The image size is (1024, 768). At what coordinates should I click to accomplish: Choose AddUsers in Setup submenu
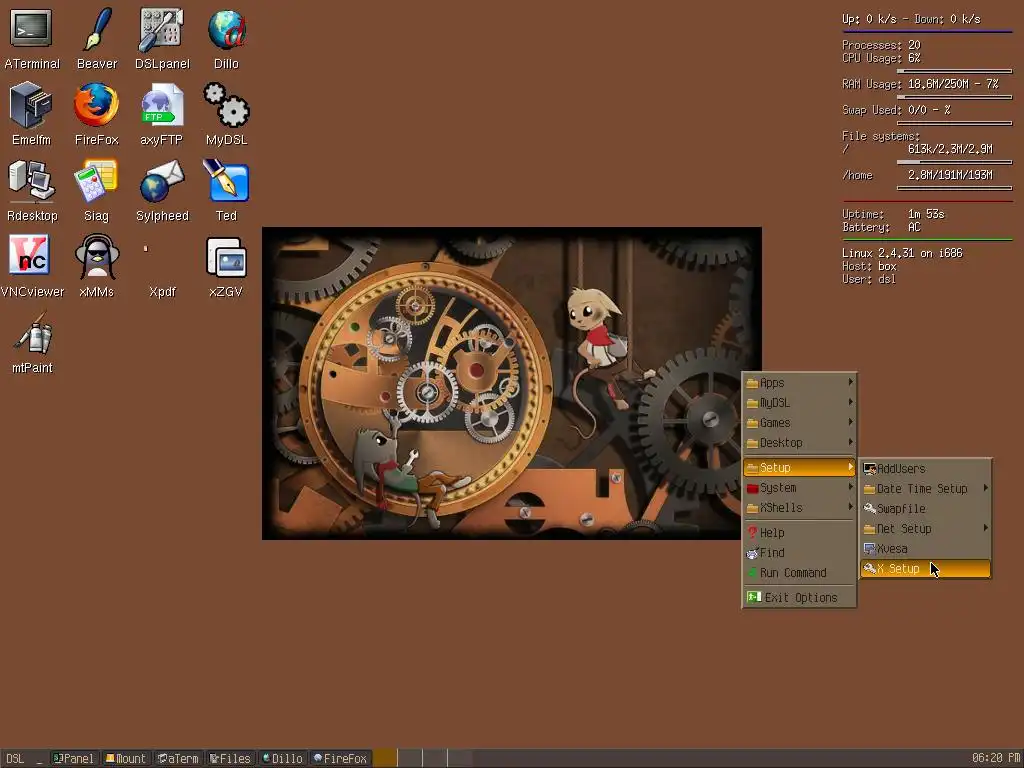tap(925, 469)
